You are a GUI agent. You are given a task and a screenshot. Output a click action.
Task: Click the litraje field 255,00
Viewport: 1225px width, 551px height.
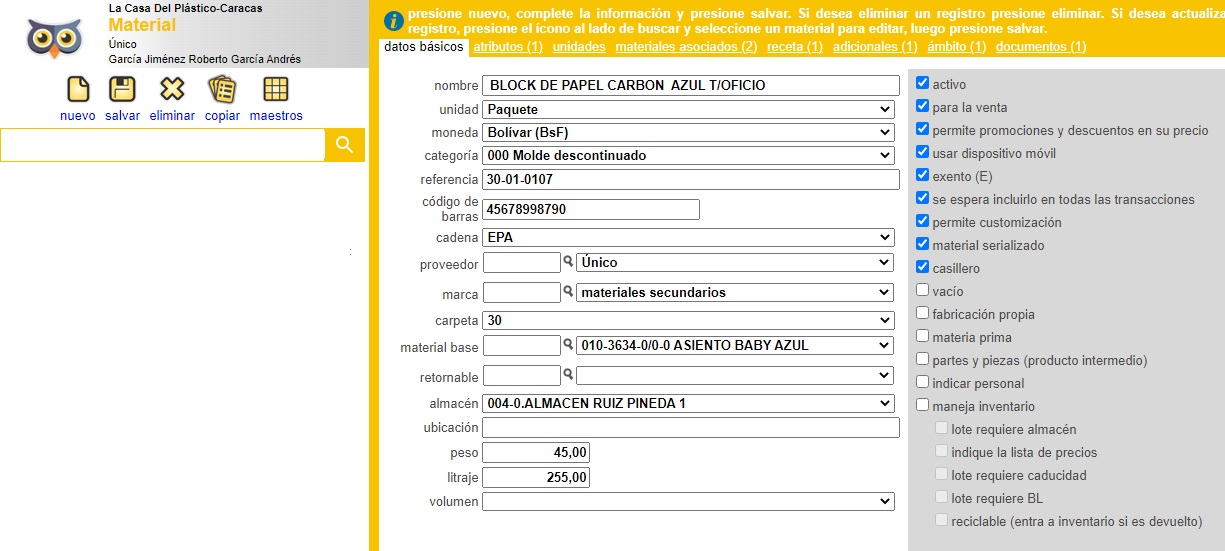tap(536, 477)
